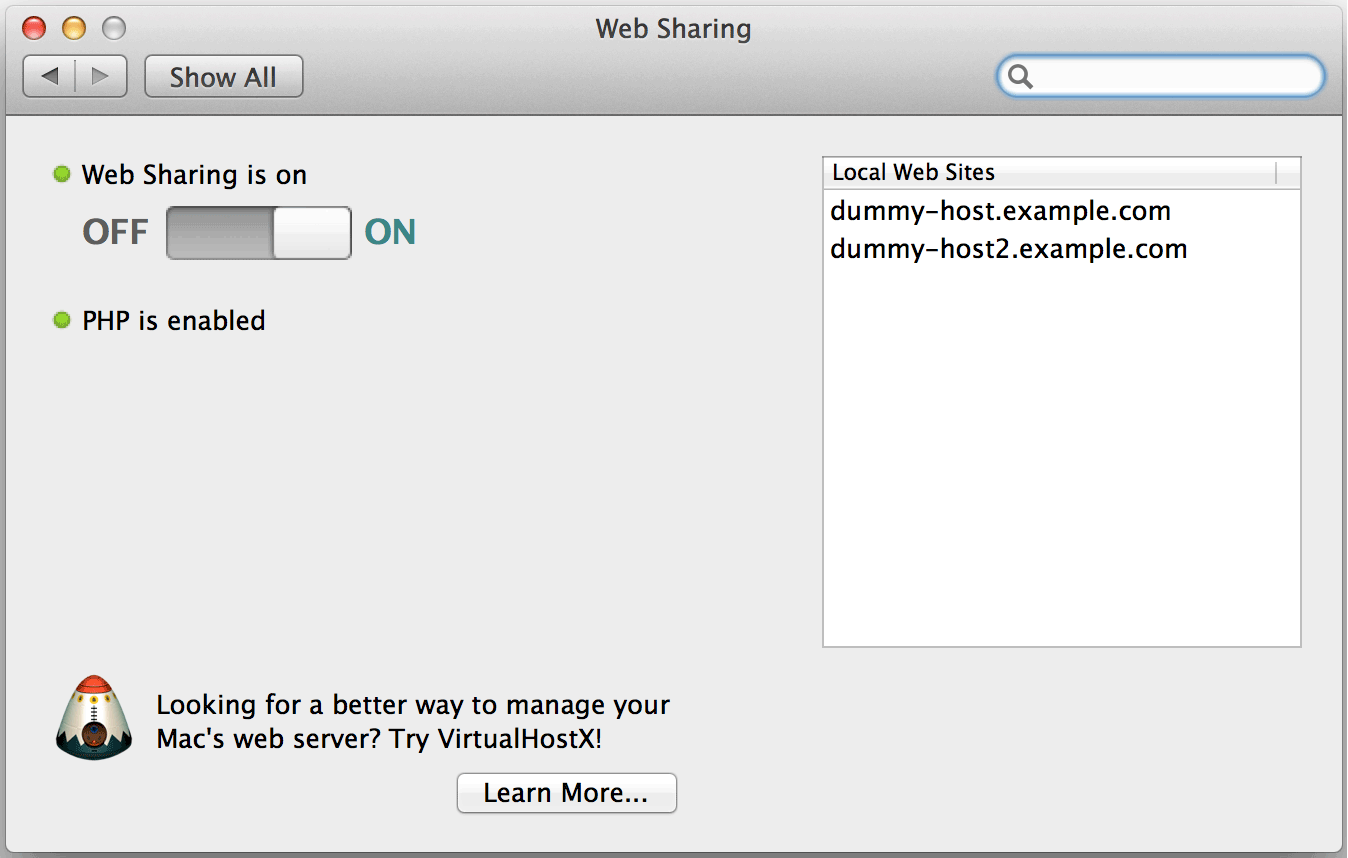
Task: Click the Local Web Sites column header
Action: point(912,172)
